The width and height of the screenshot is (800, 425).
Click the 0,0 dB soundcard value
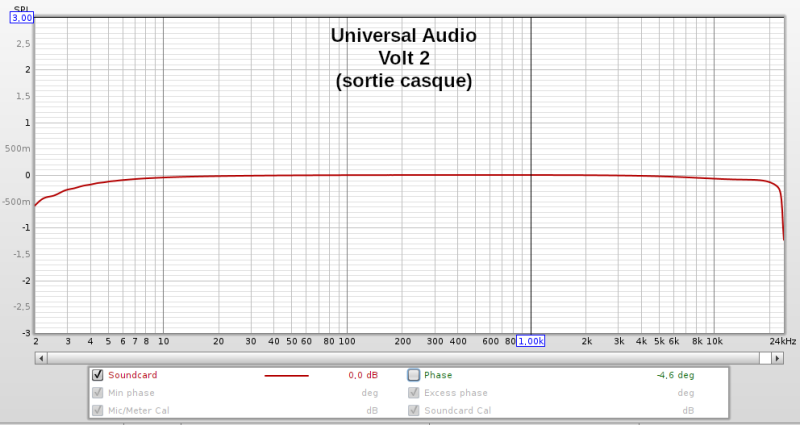(x=363, y=376)
